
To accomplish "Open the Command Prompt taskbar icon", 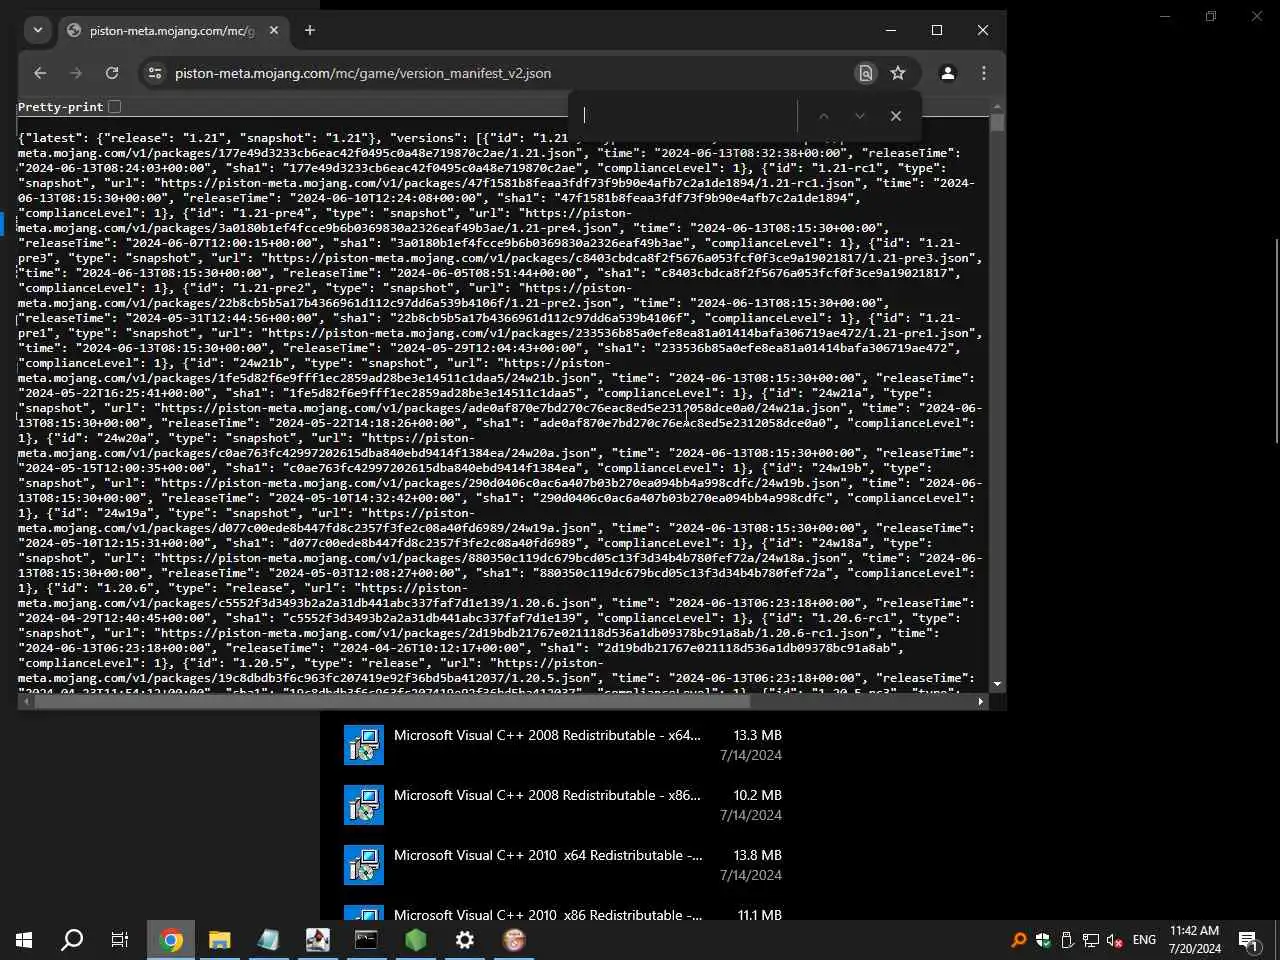I will click(x=367, y=940).
